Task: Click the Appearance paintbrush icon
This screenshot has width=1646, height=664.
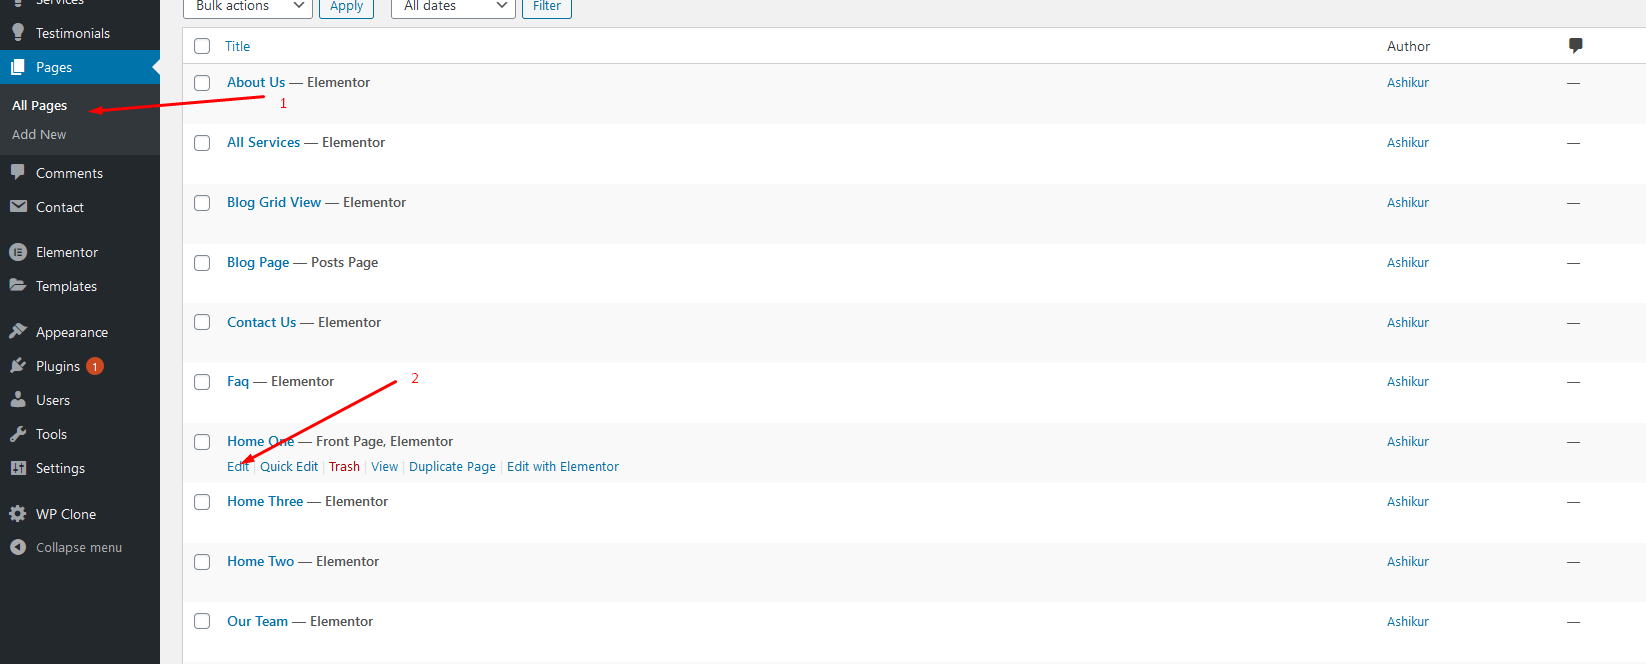Action: pyautogui.click(x=18, y=331)
